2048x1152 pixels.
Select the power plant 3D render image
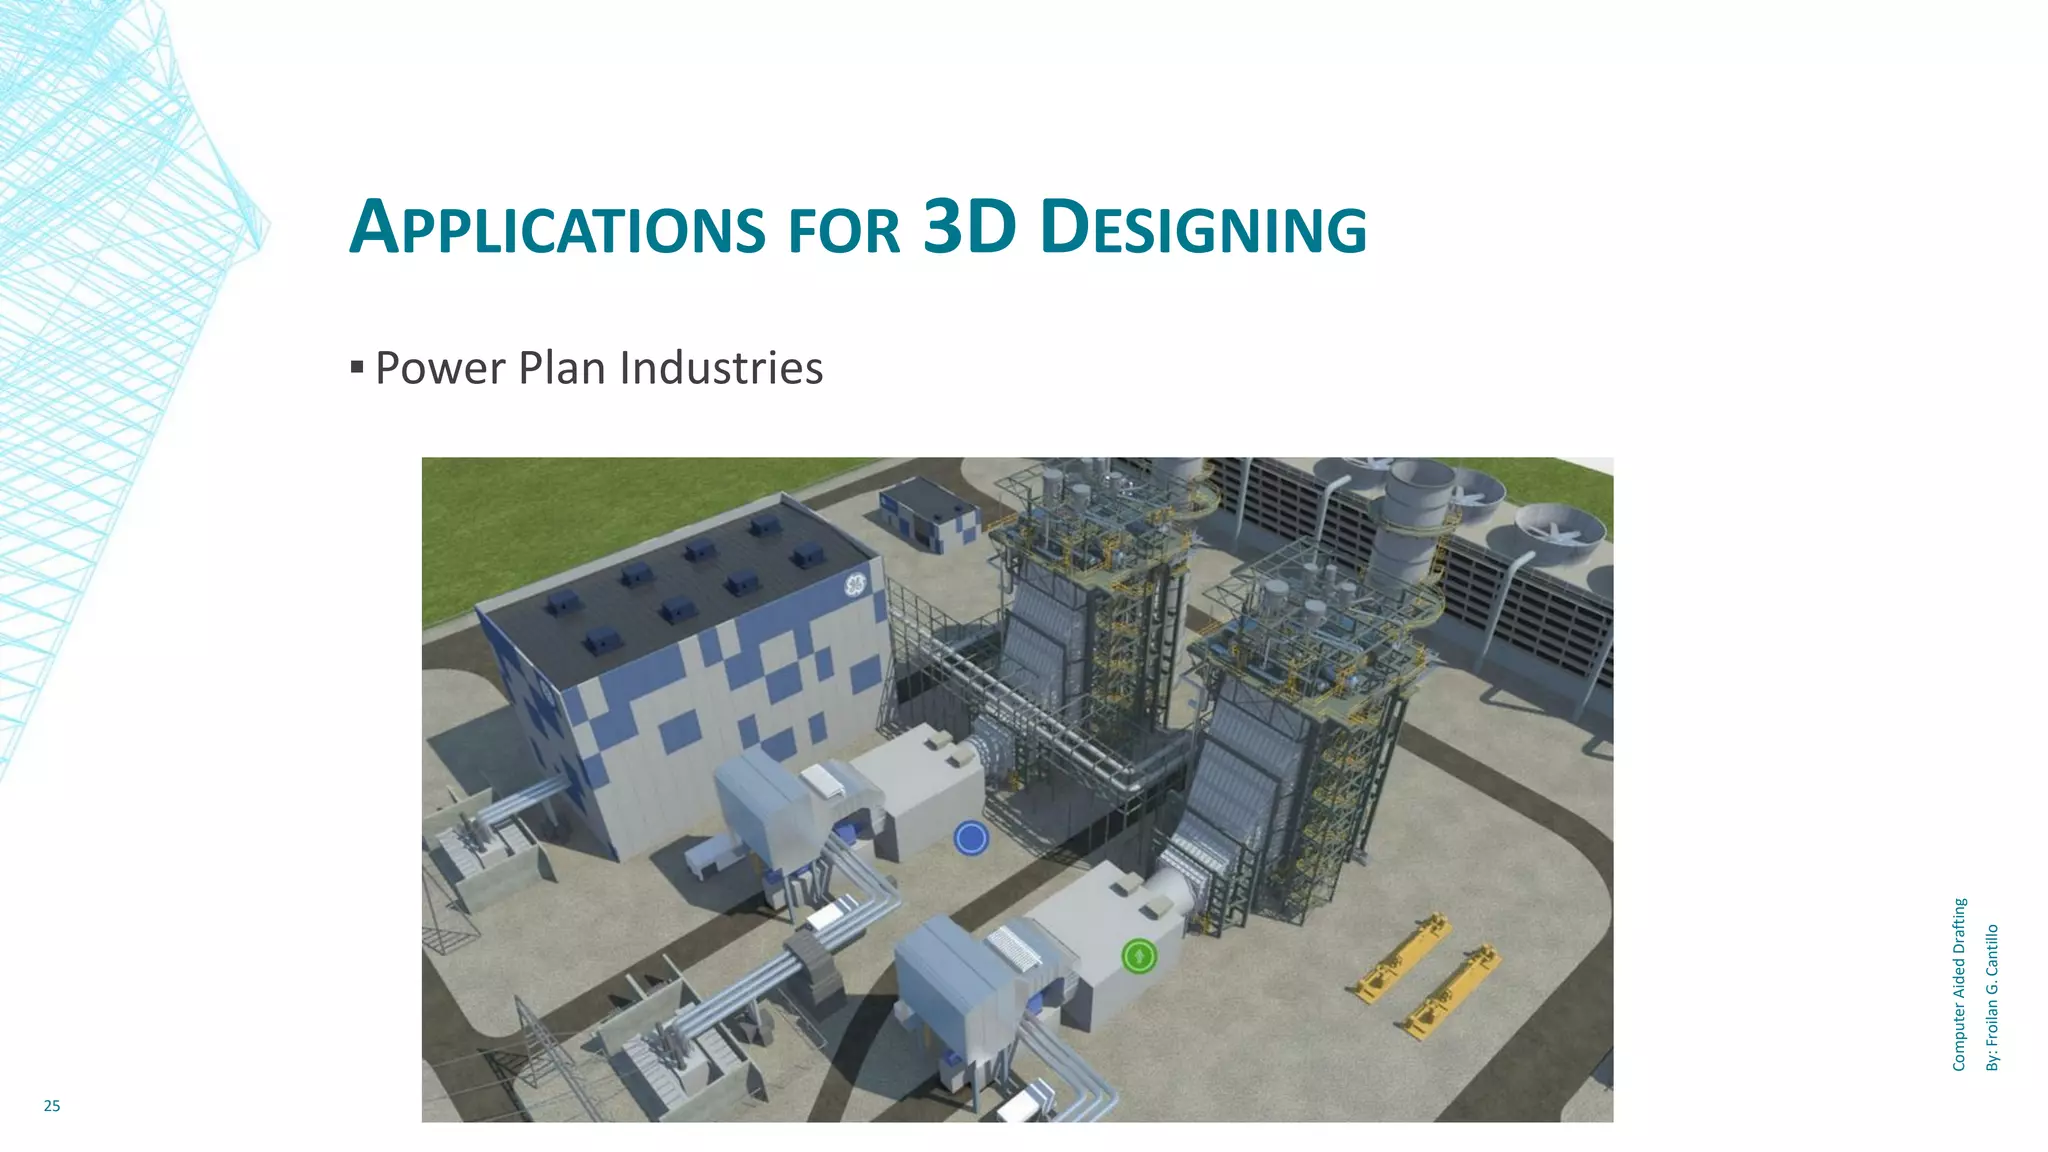coord(1017,789)
